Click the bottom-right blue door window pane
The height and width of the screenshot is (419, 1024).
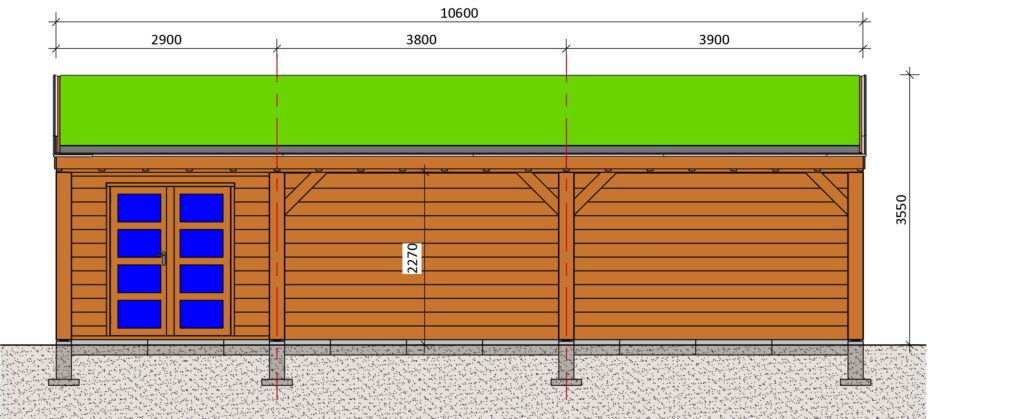pos(201,314)
